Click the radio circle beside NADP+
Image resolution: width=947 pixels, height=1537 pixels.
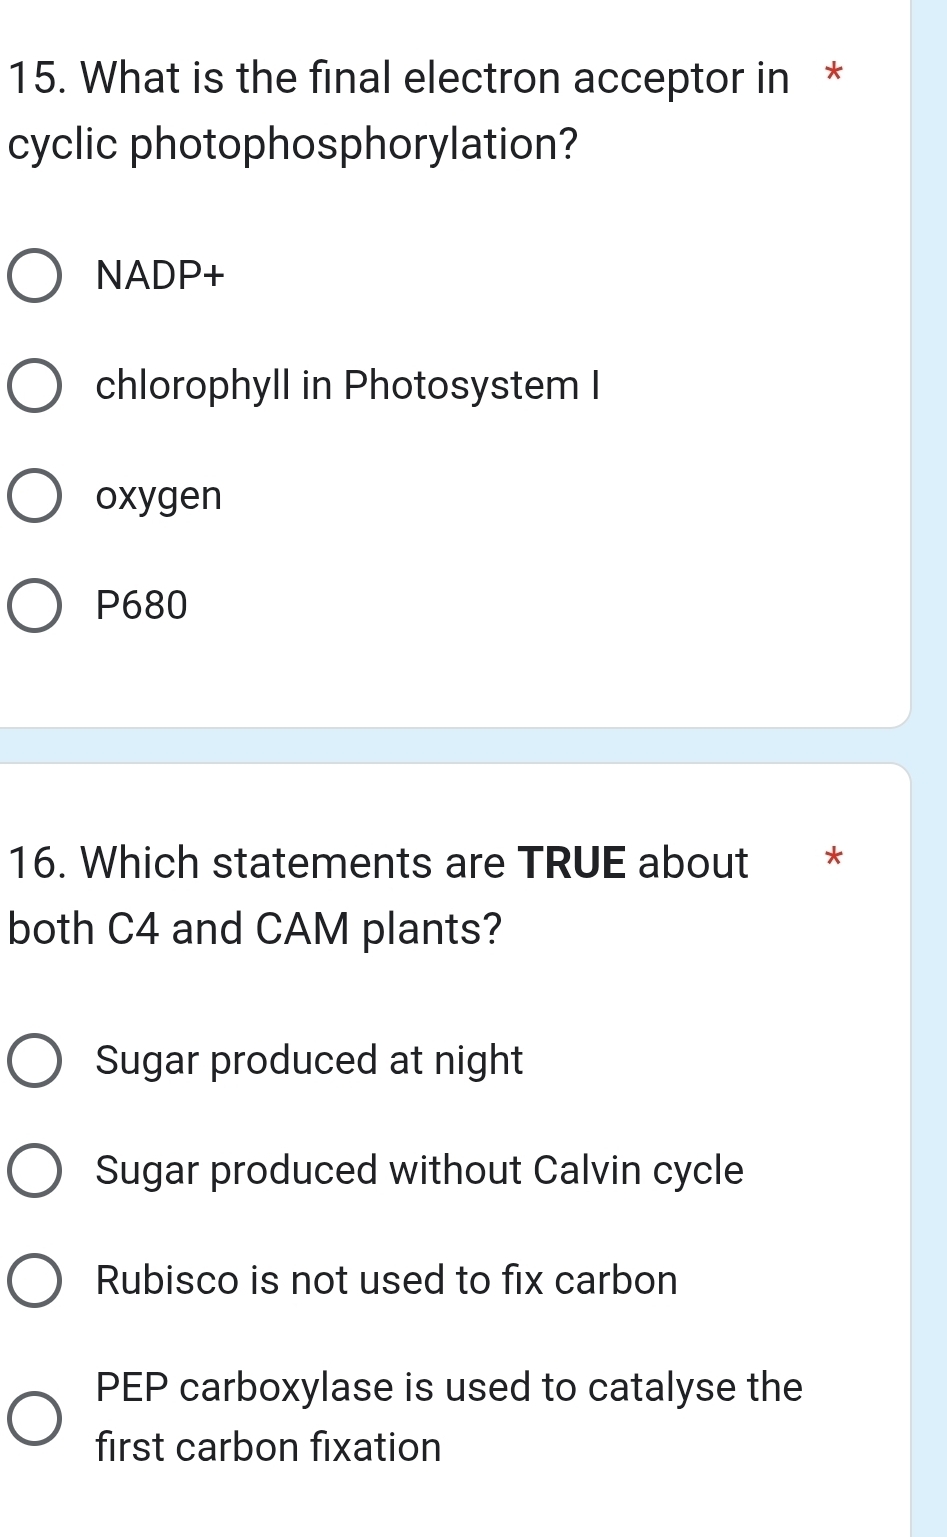click(x=35, y=275)
